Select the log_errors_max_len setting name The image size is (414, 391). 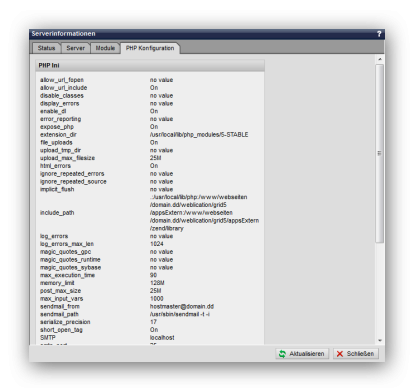(x=67, y=244)
